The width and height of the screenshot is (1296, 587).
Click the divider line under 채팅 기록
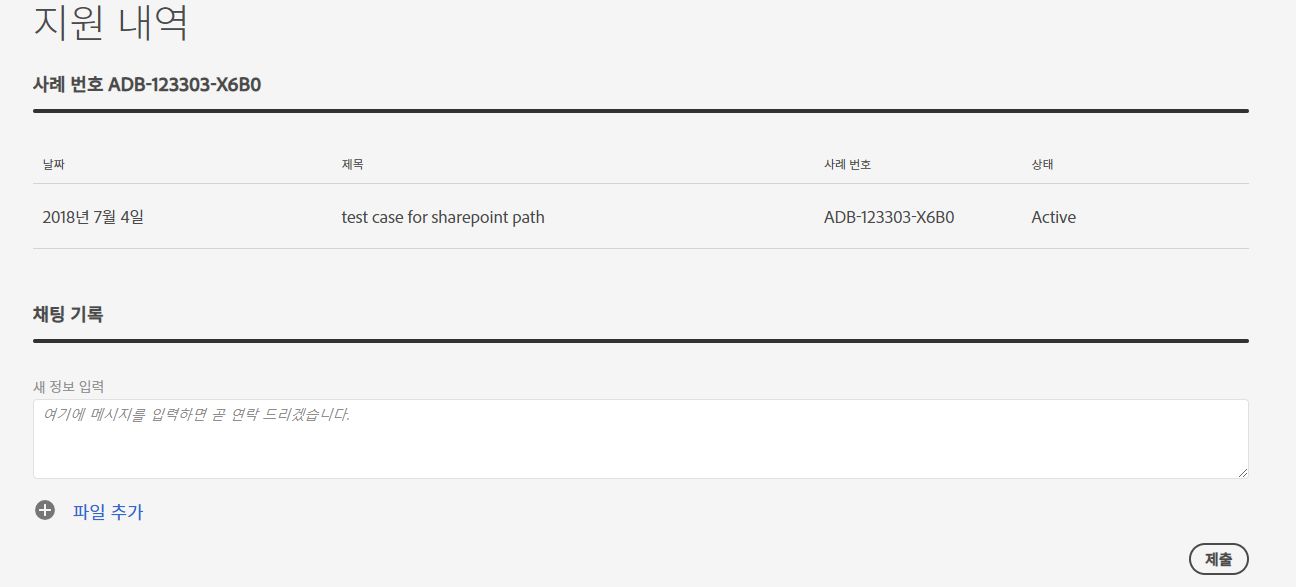[x=641, y=341]
